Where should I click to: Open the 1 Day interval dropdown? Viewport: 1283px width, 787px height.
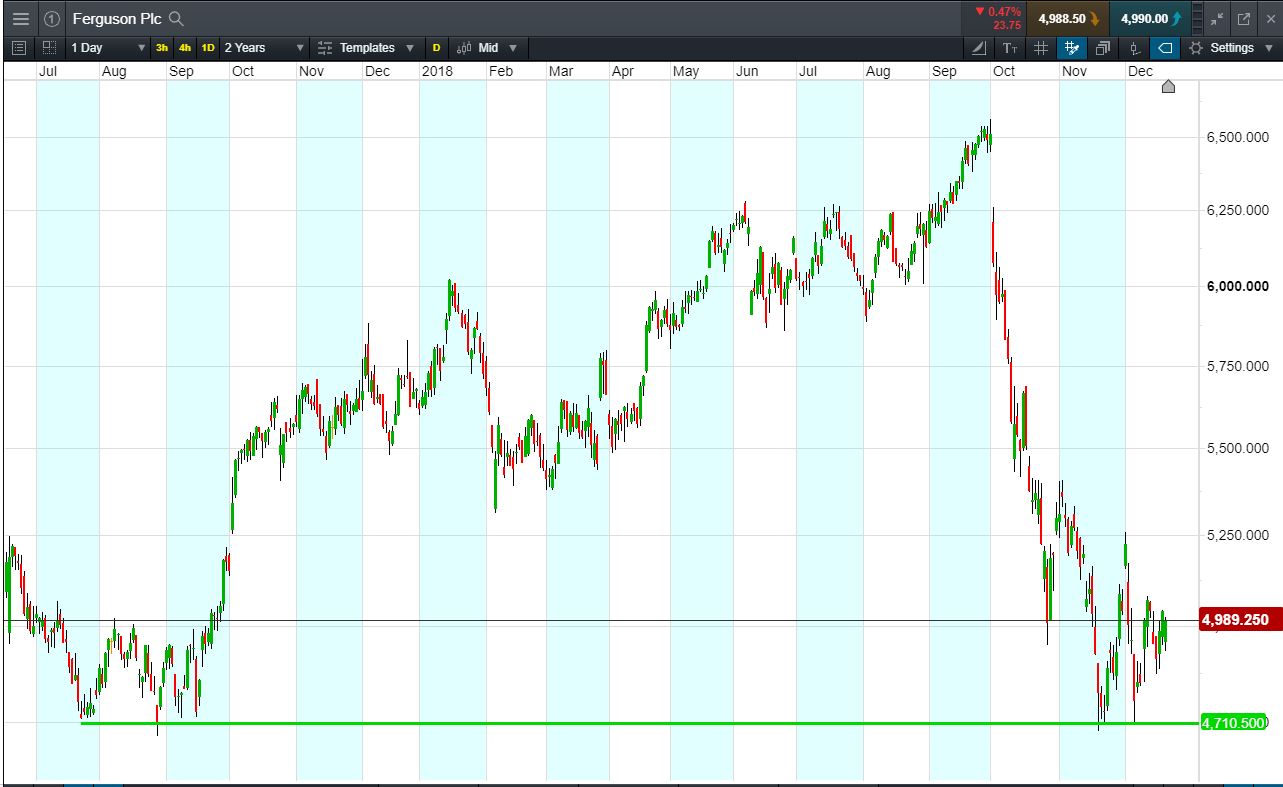pos(107,47)
